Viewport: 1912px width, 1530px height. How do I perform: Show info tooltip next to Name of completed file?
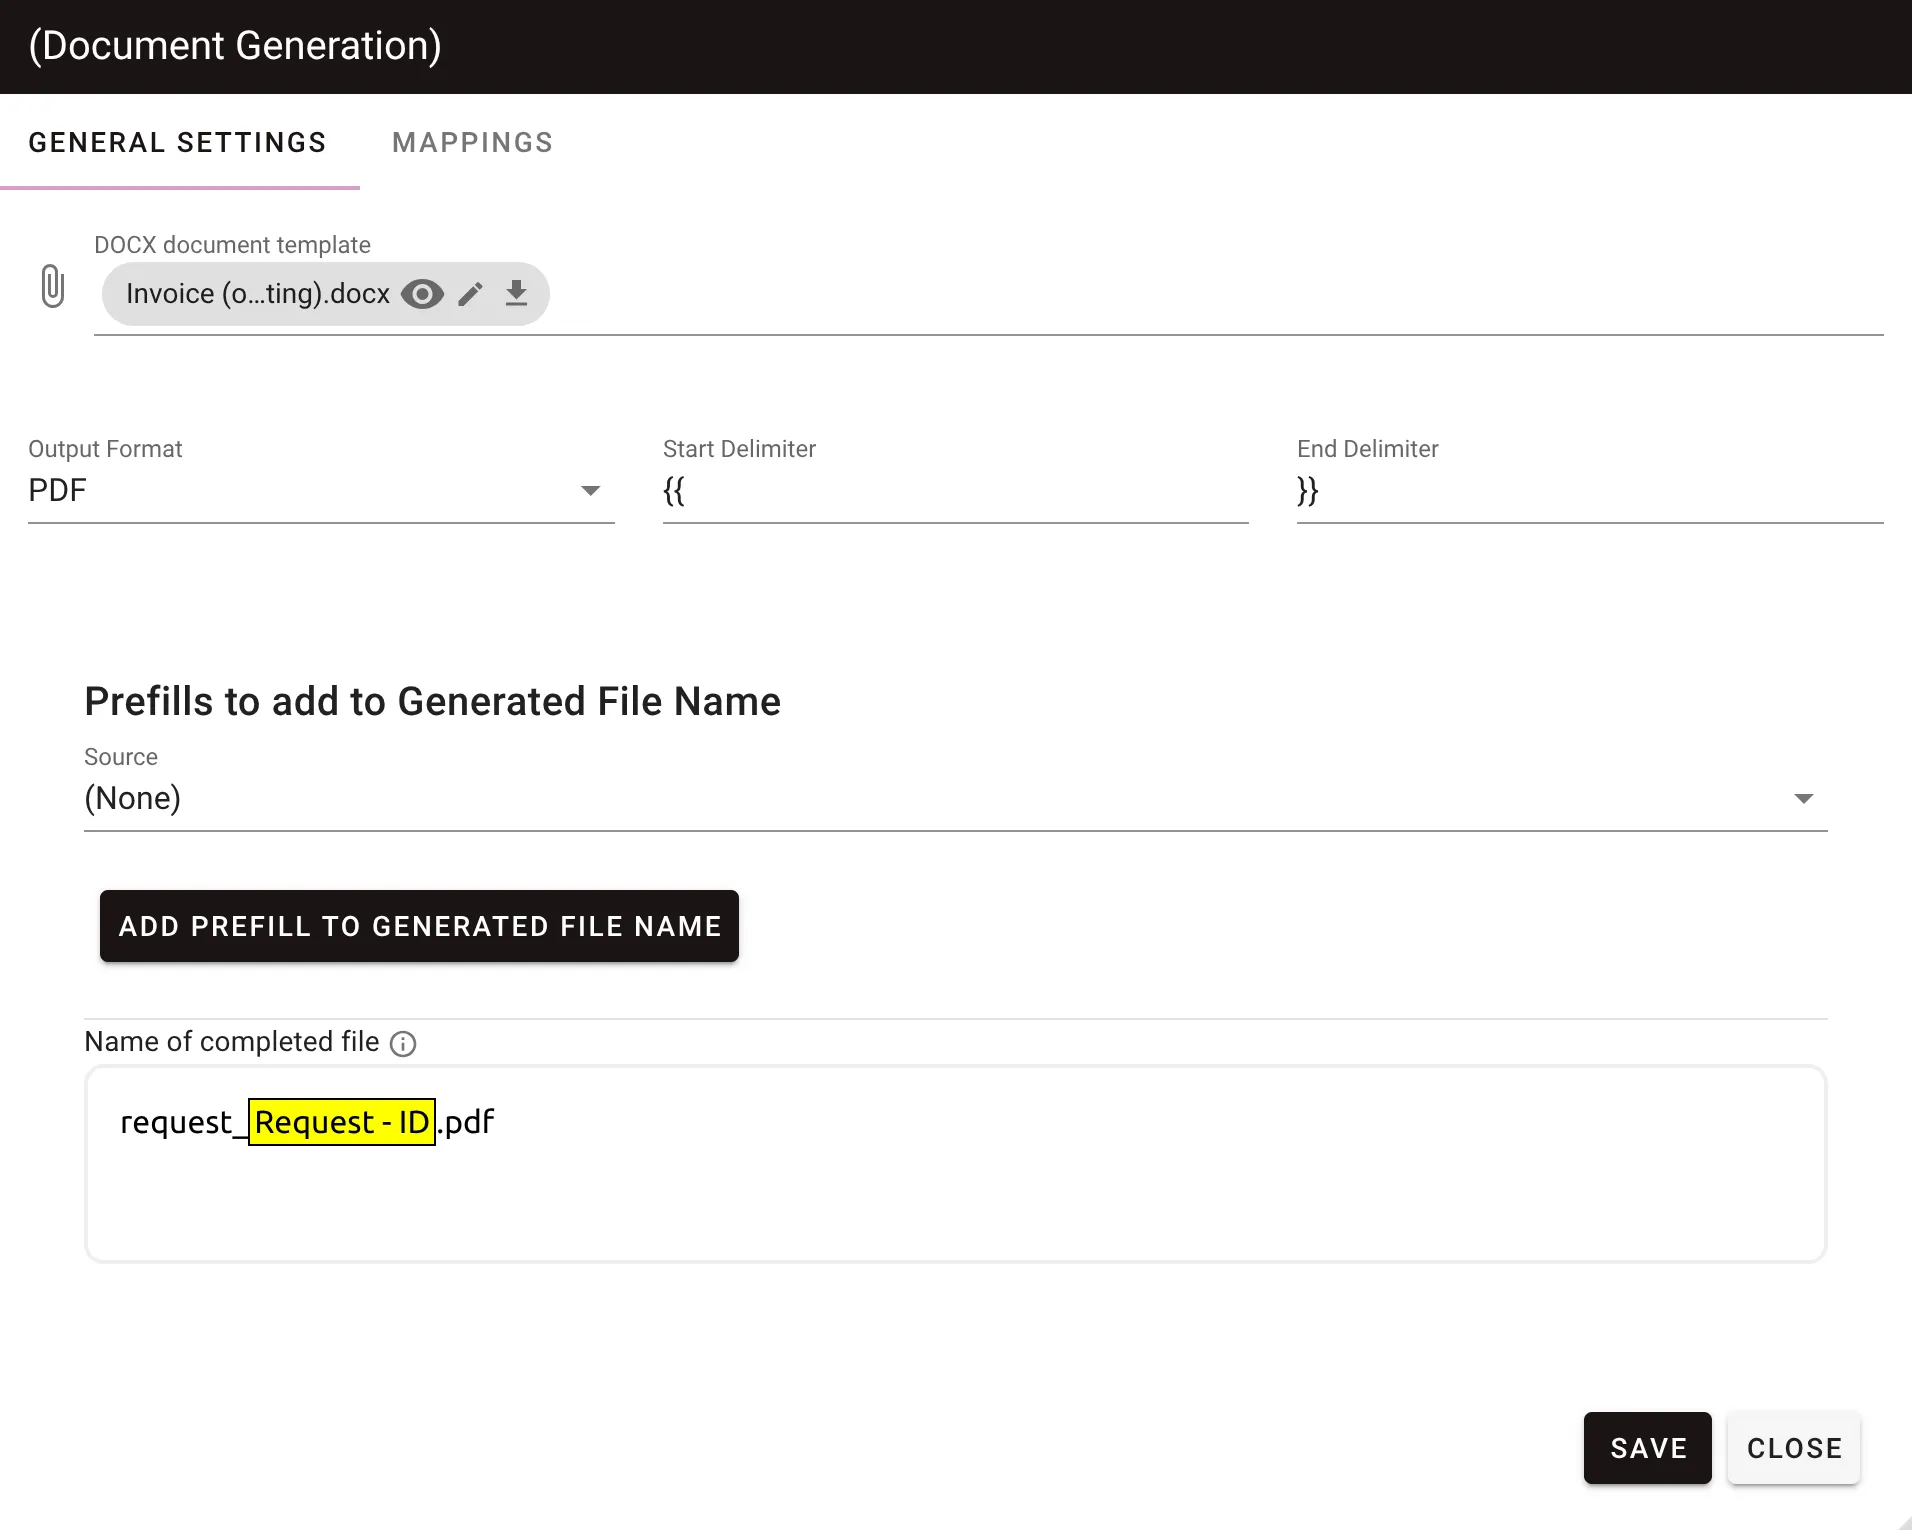pos(403,1043)
